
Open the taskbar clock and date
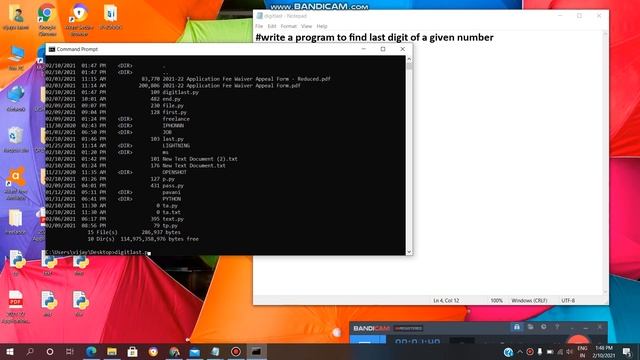(603, 352)
